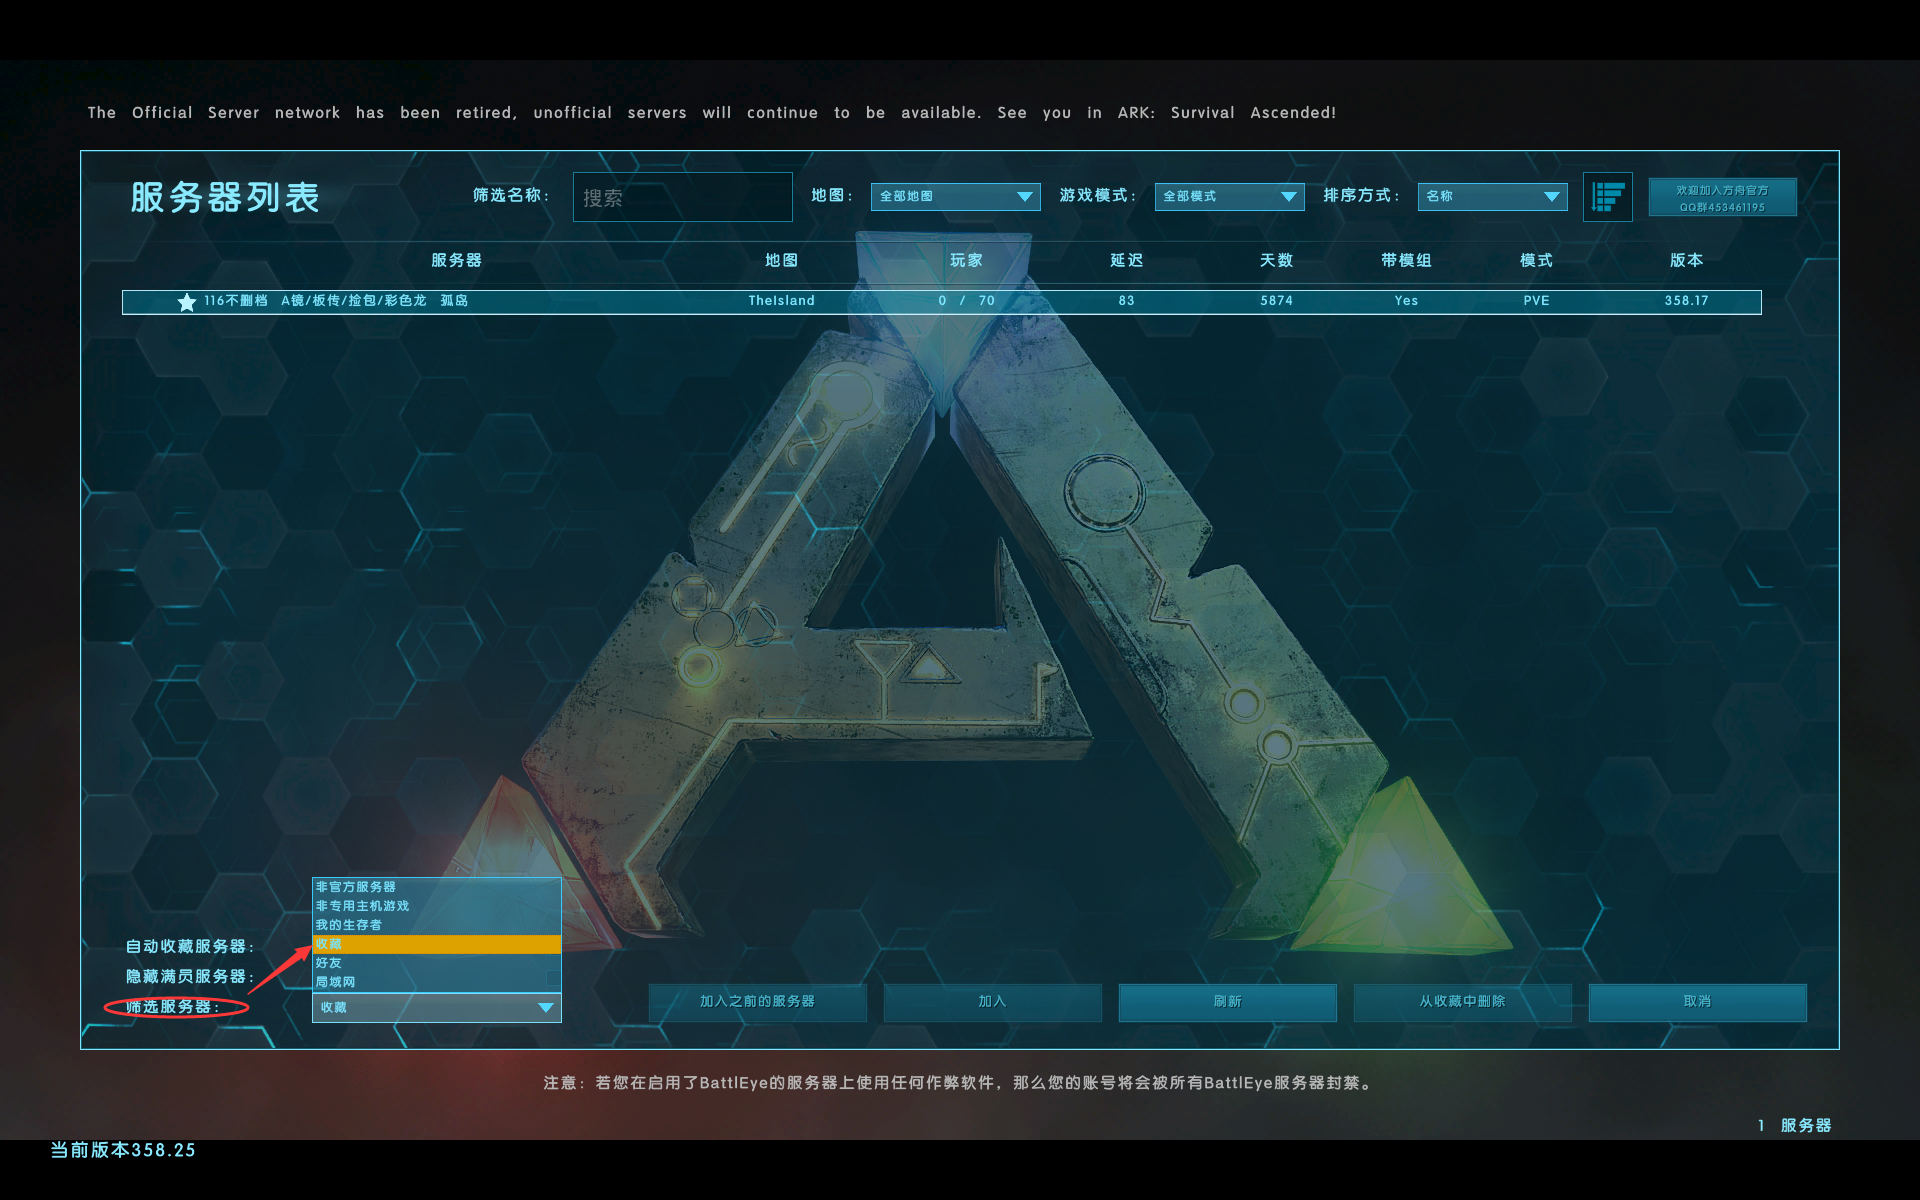Click the TheIsland map cell

[781, 301]
